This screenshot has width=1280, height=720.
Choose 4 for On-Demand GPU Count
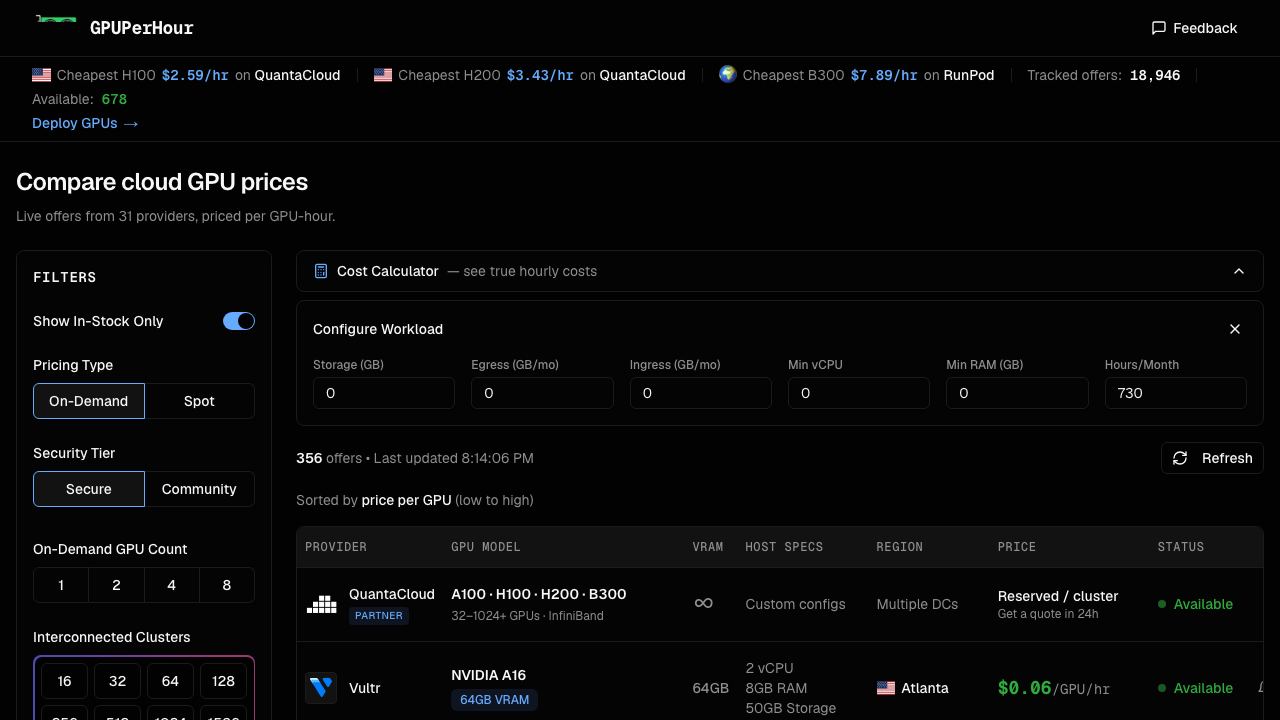tap(171, 585)
